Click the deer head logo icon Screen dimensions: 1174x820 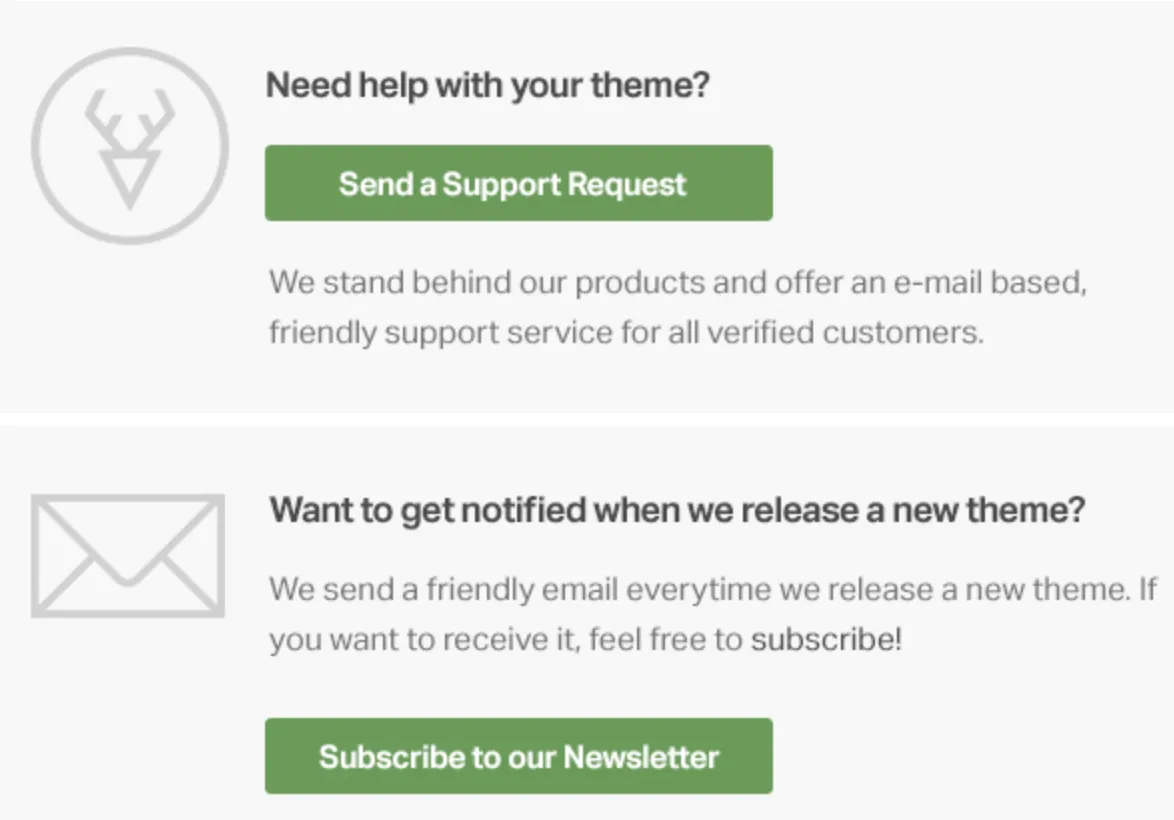pyautogui.click(x=130, y=145)
